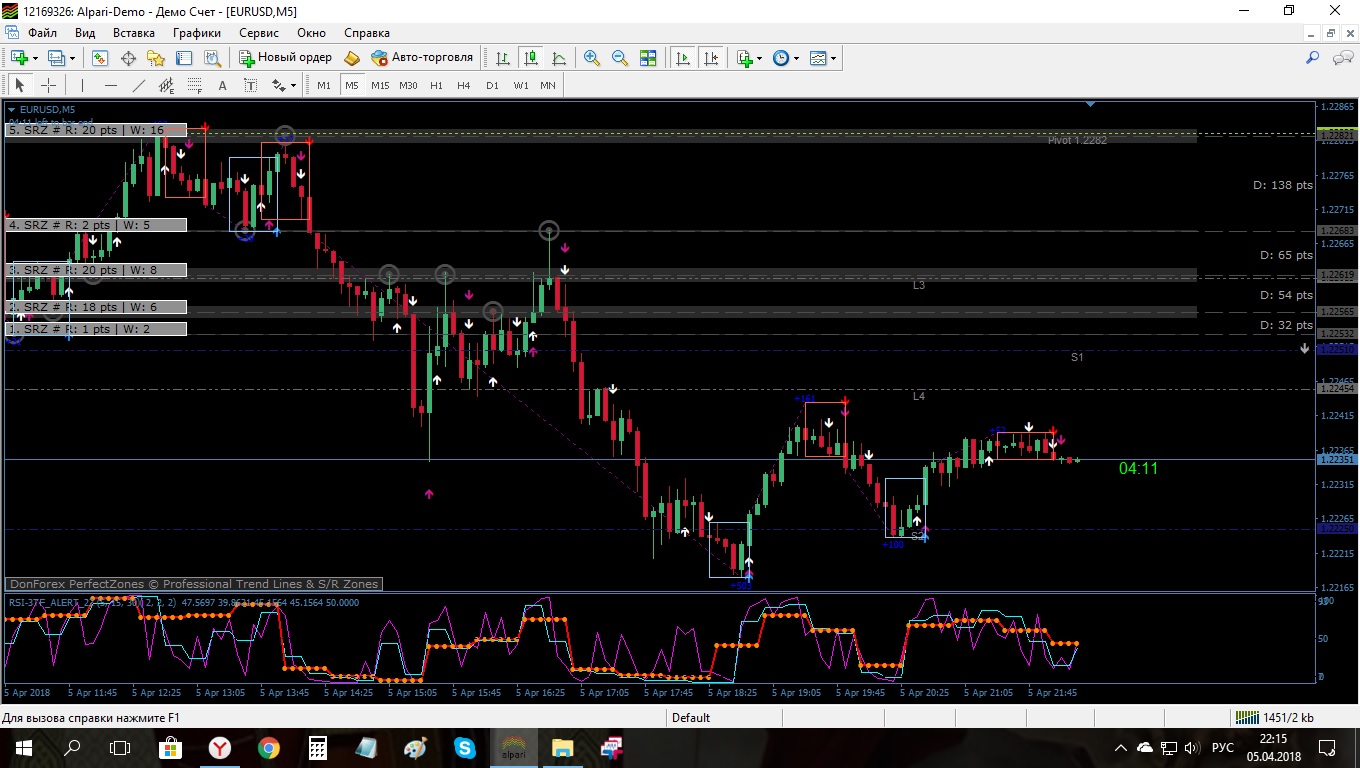Toggle the Авто-торговля button

pos(422,58)
